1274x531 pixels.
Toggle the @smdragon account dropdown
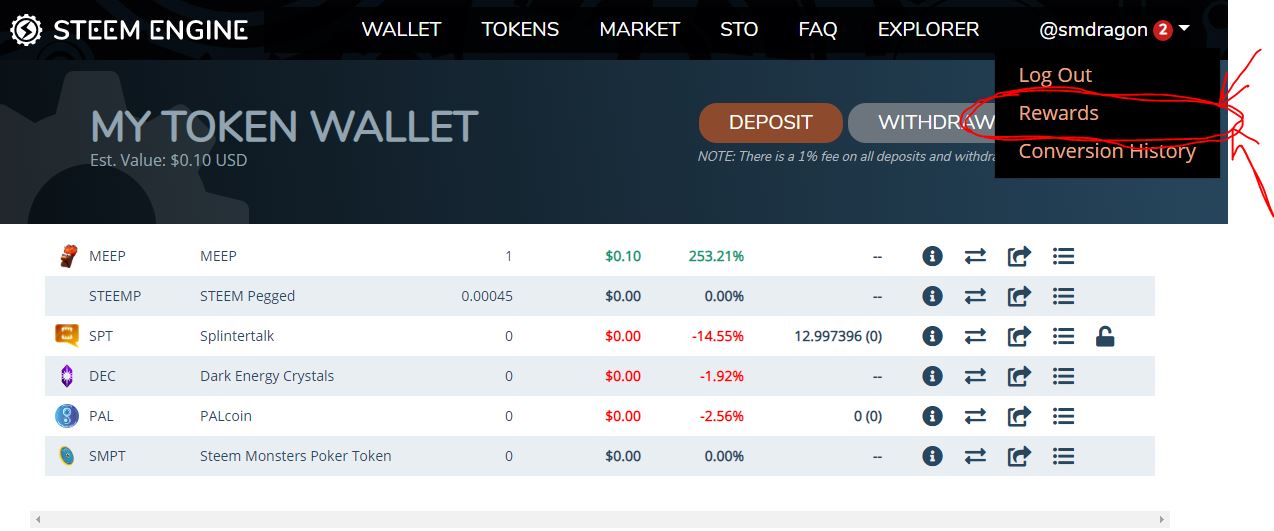[x=1114, y=30]
